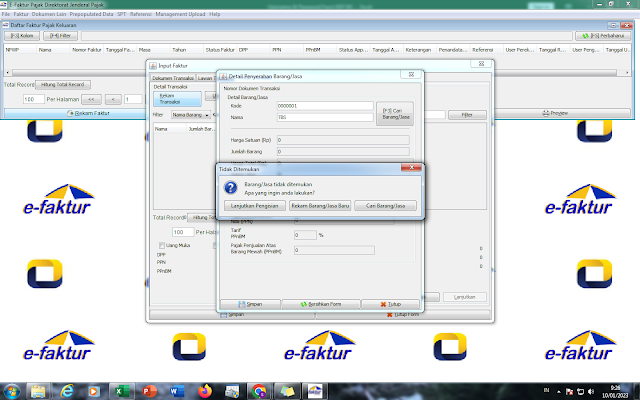The height and width of the screenshot is (400, 640).
Task: Click the per-halaman field in Input Faktur
Action: pos(183,232)
